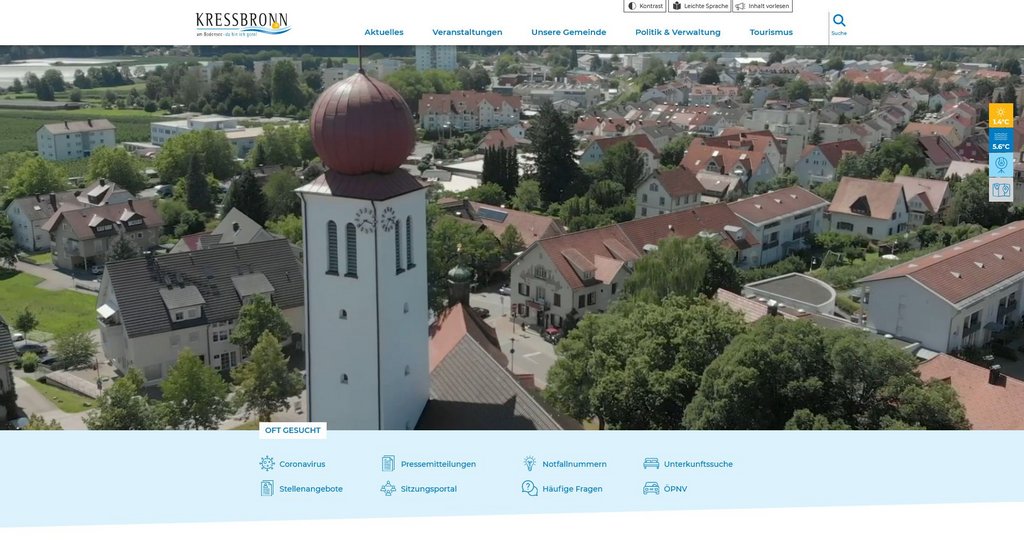Open the search magnifier icon
Screen dimensions: 1024x540
[x=839, y=21]
